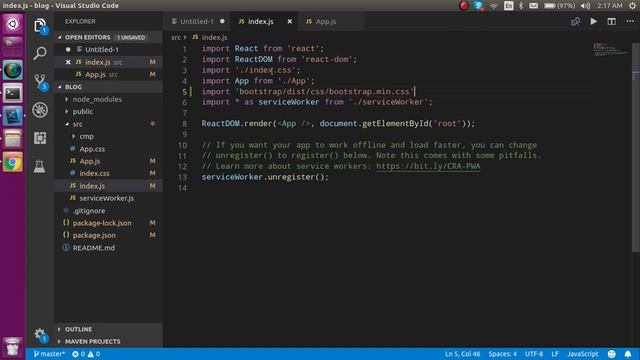
Task: Launch Chrome from the Ubuntu dock
Action: click(13, 162)
